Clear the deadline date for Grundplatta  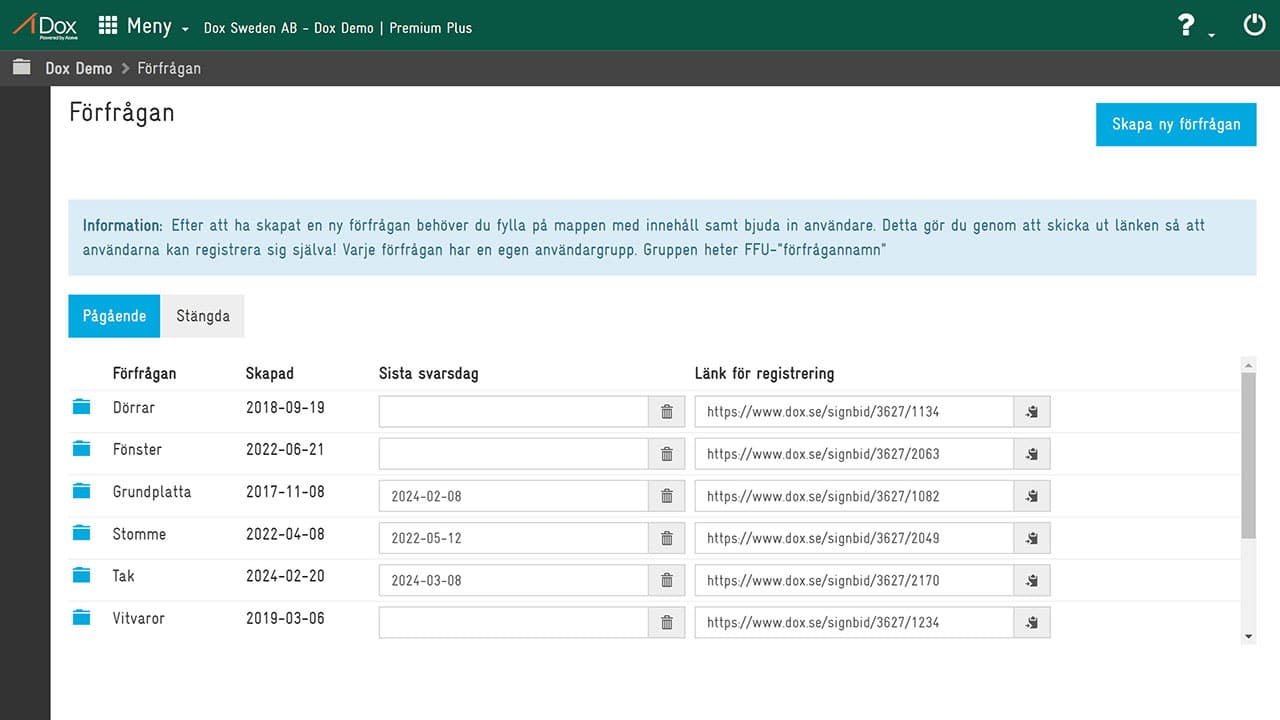tap(667, 496)
